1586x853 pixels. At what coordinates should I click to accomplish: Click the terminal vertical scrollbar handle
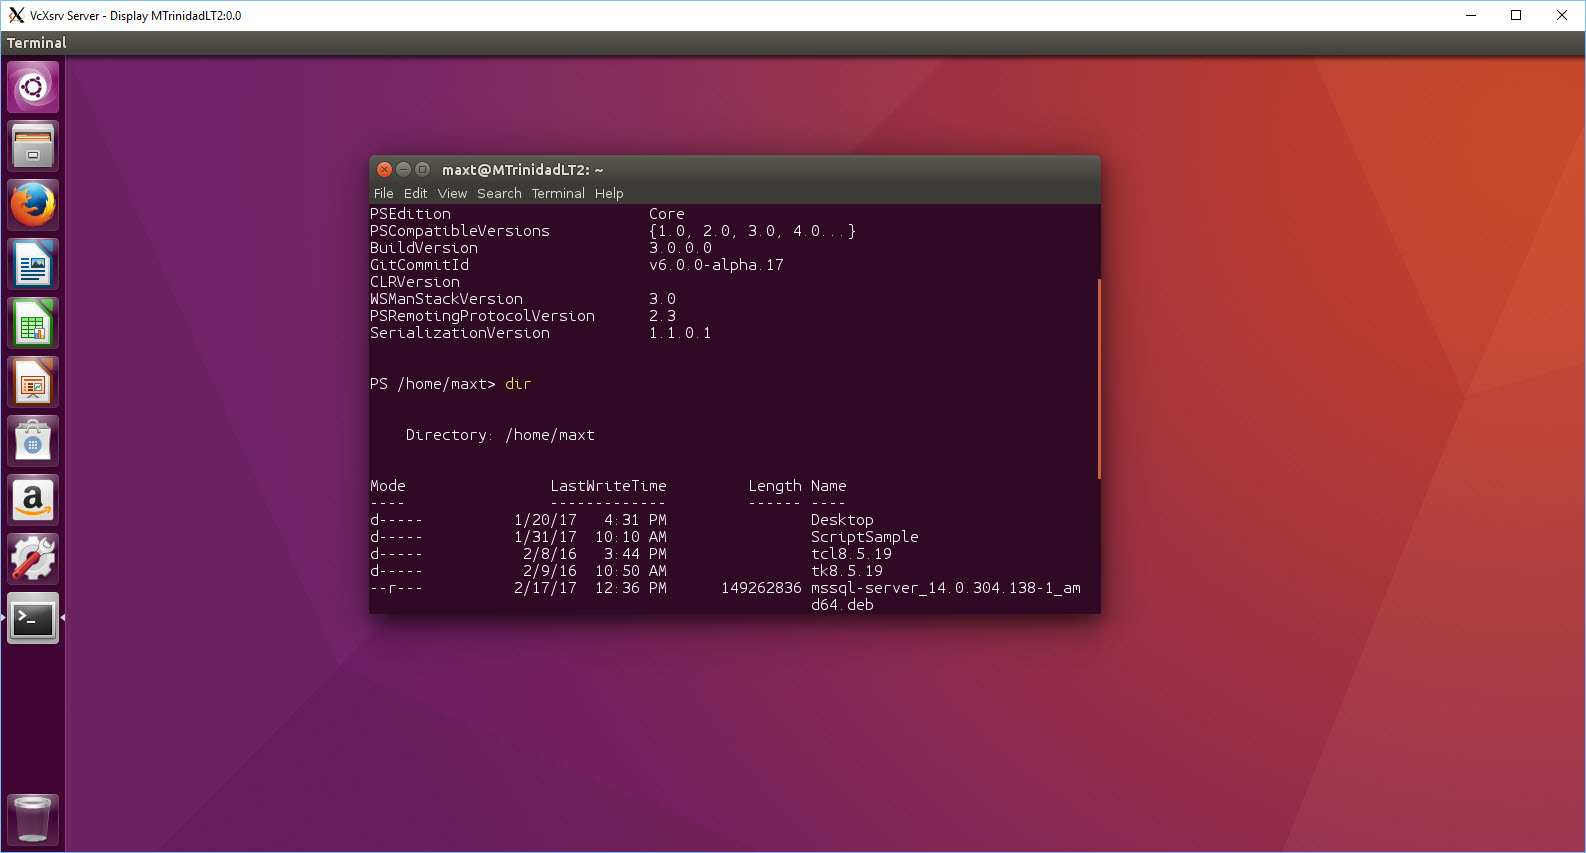(x=1099, y=379)
